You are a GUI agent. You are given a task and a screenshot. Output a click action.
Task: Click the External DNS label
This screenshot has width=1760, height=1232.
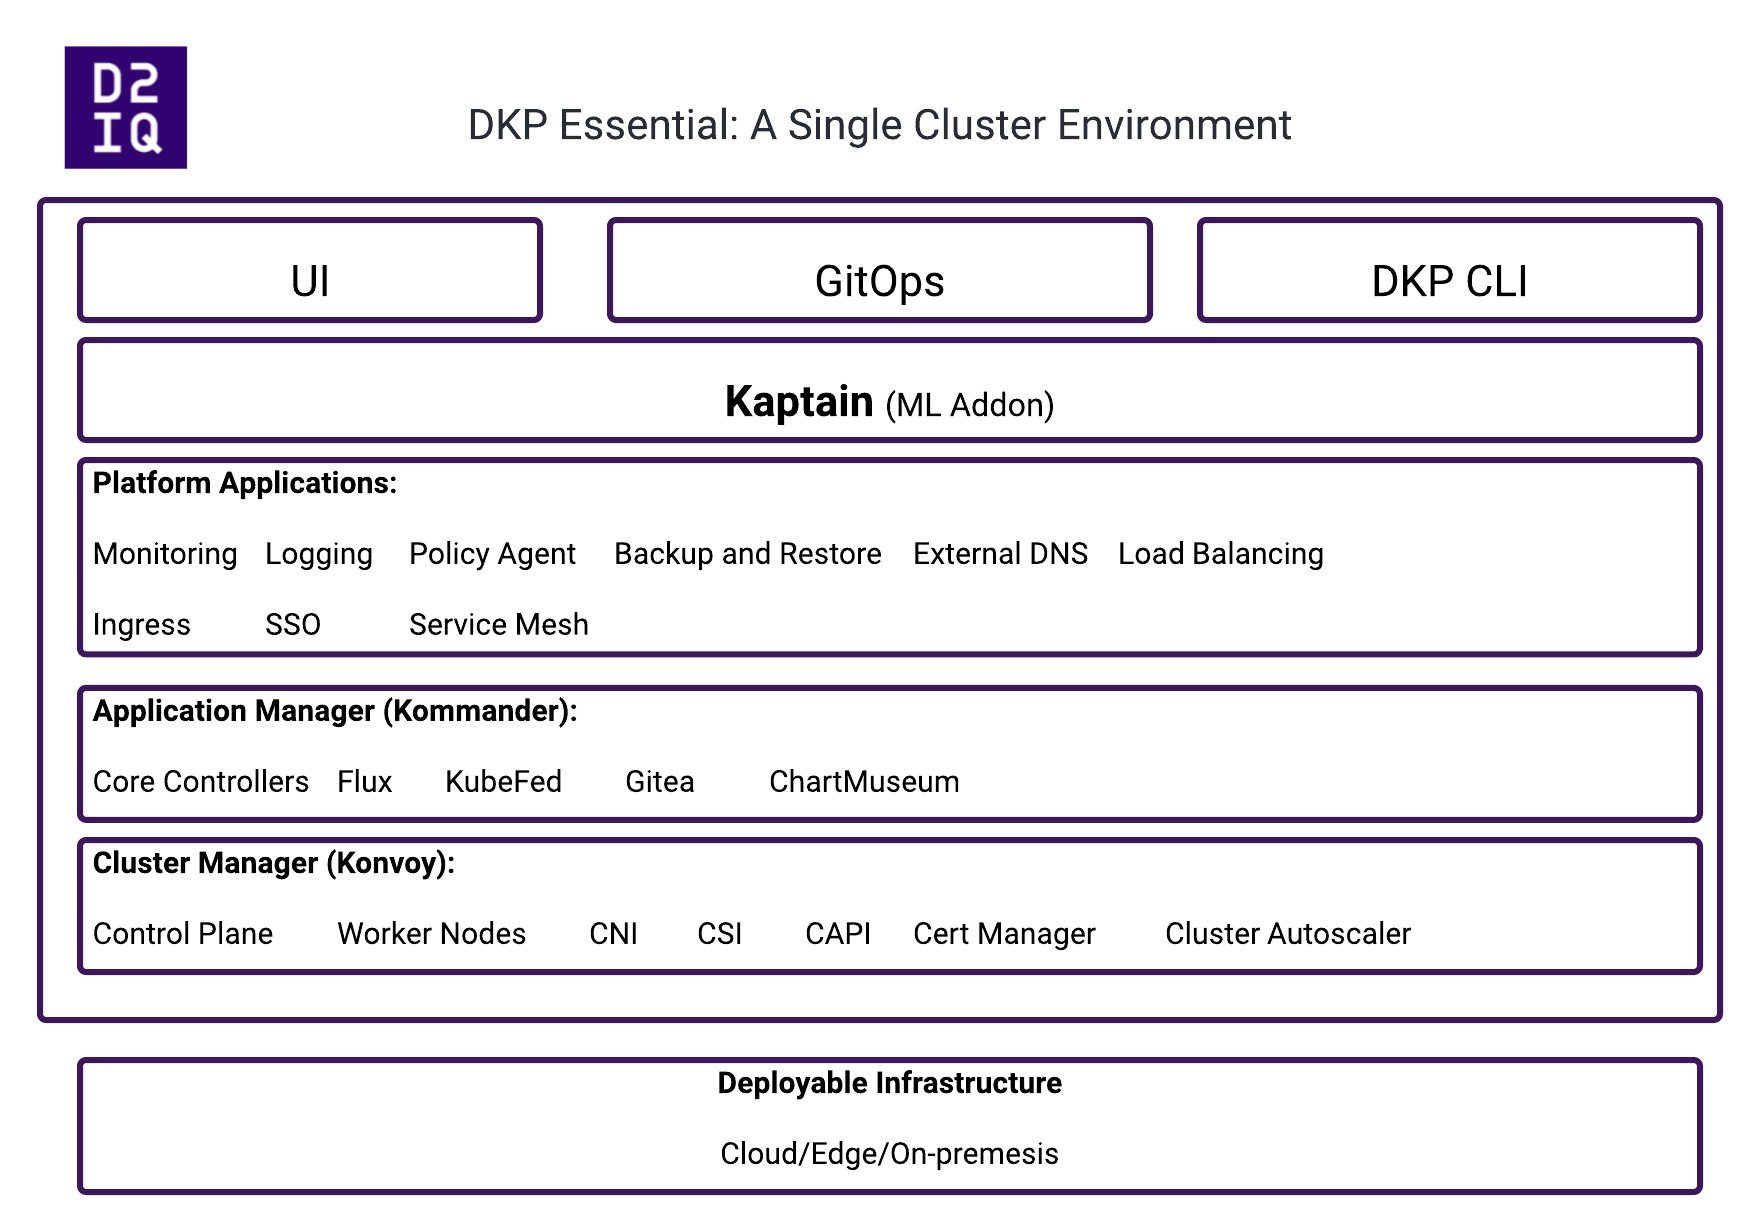click(x=1000, y=554)
